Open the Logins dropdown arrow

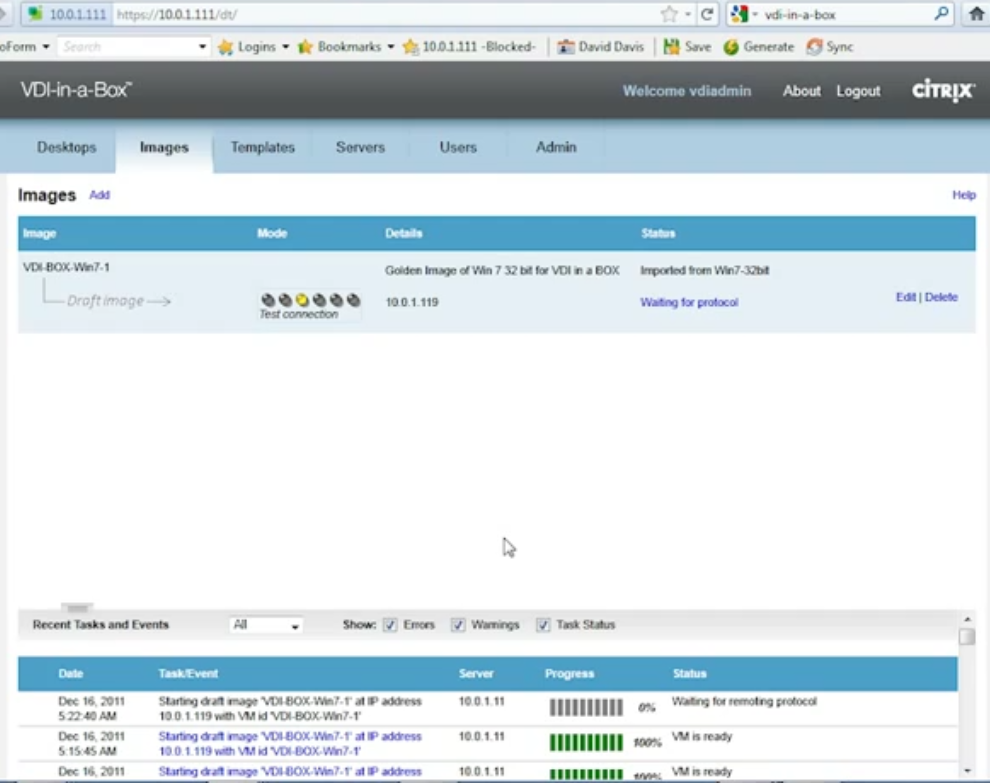(x=285, y=47)
